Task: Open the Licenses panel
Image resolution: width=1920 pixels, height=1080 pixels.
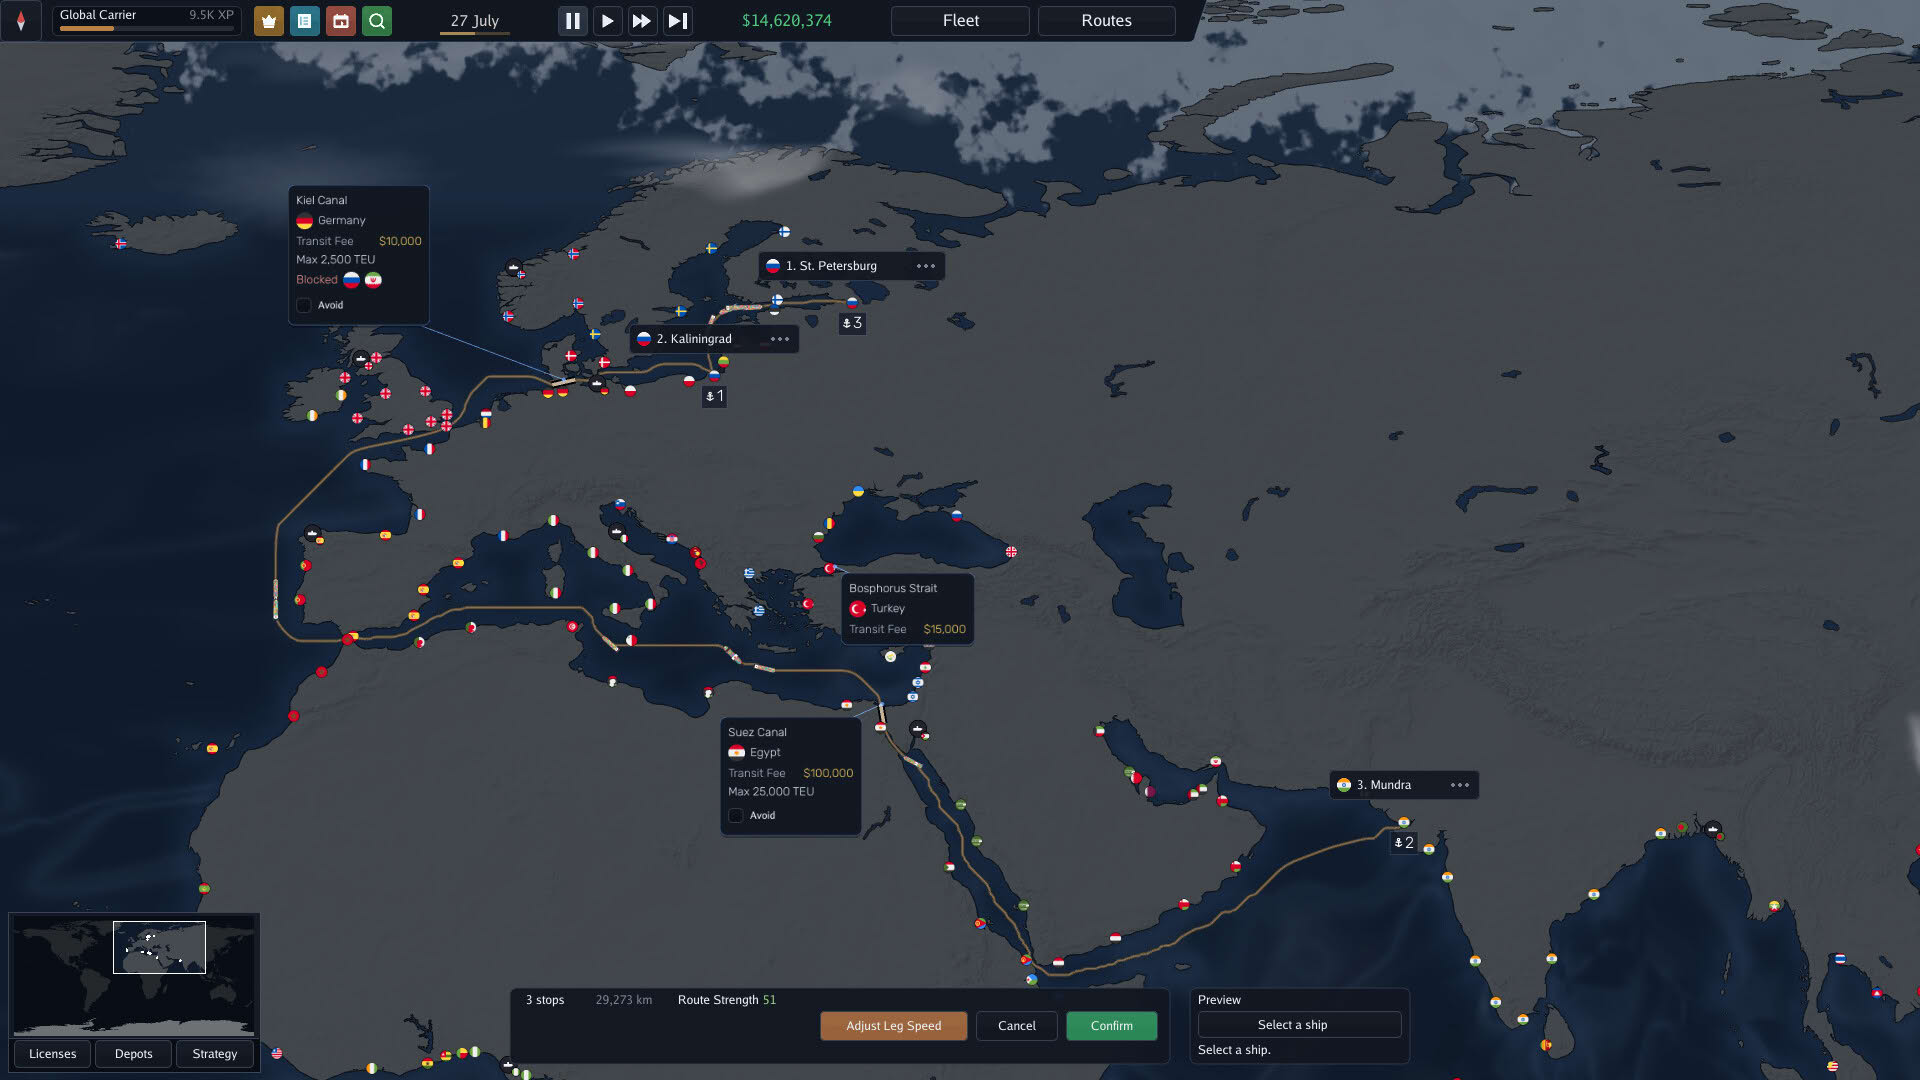Action: point(52,1054)
